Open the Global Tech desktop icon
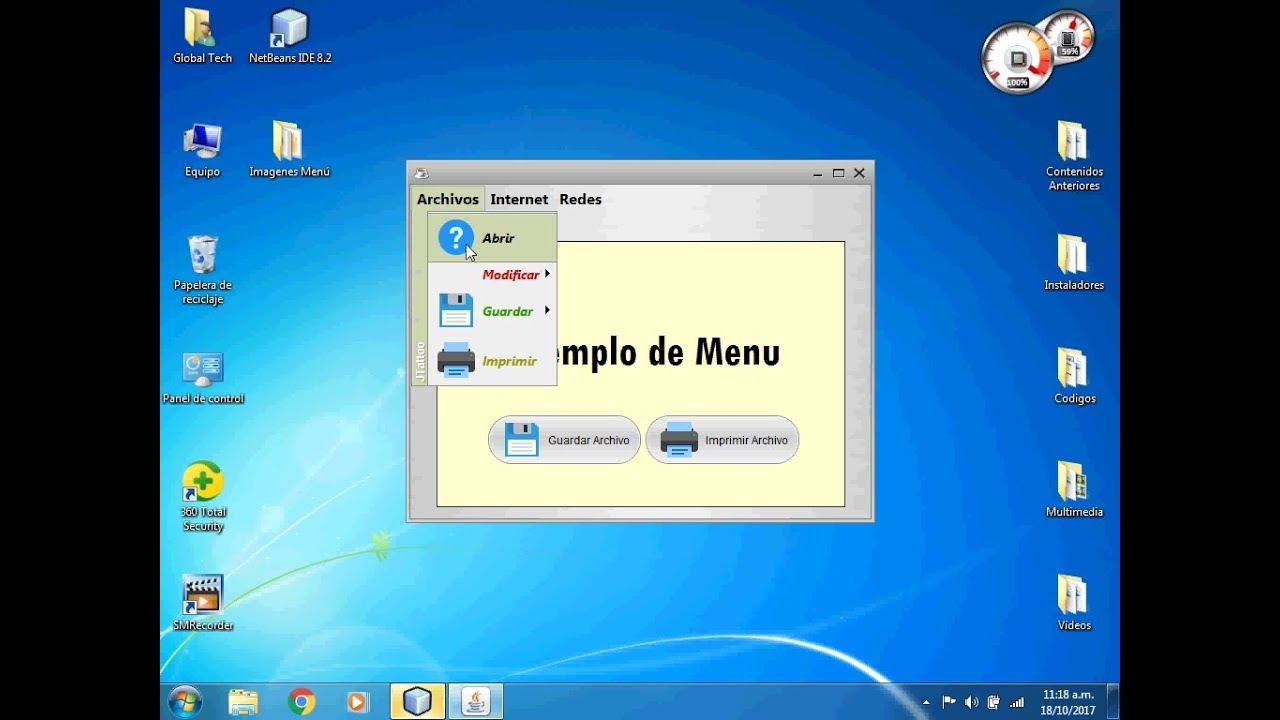 point(202,37)
